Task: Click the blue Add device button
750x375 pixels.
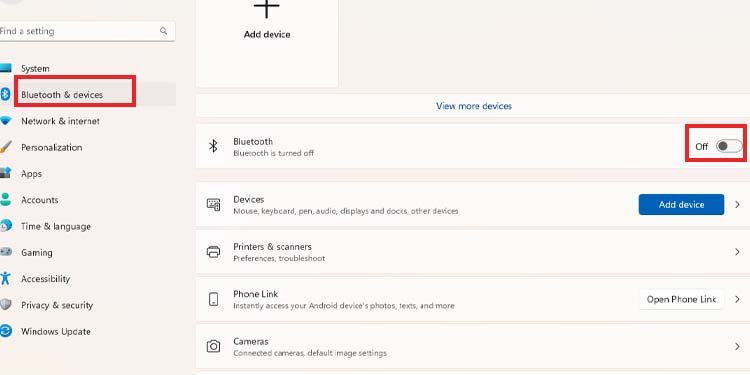Action: coord(681,204)
